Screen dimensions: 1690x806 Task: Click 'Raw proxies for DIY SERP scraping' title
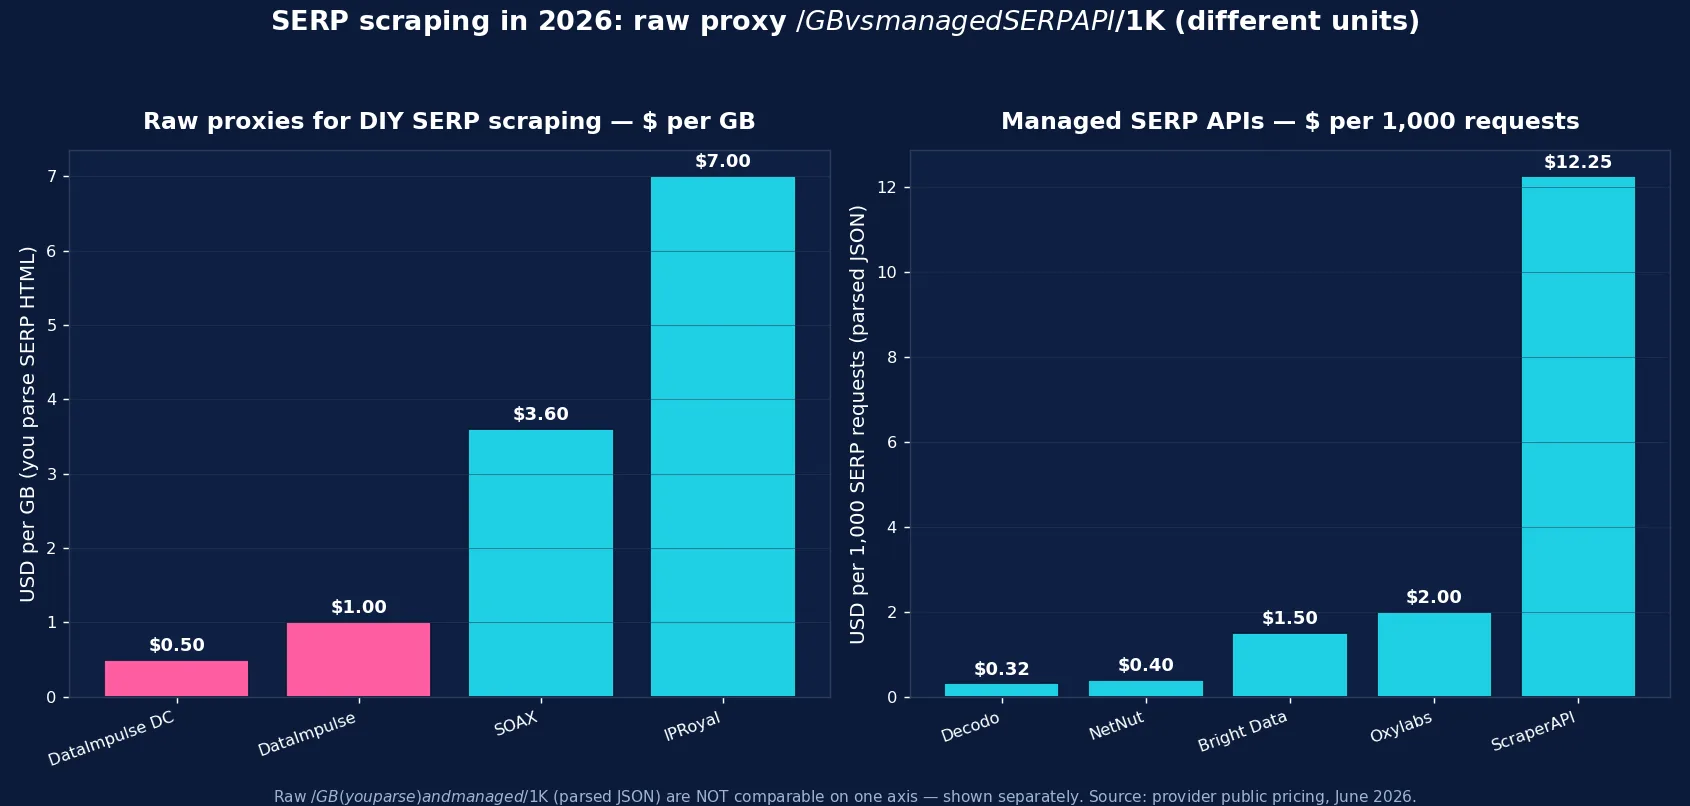[x=449, y=121]
